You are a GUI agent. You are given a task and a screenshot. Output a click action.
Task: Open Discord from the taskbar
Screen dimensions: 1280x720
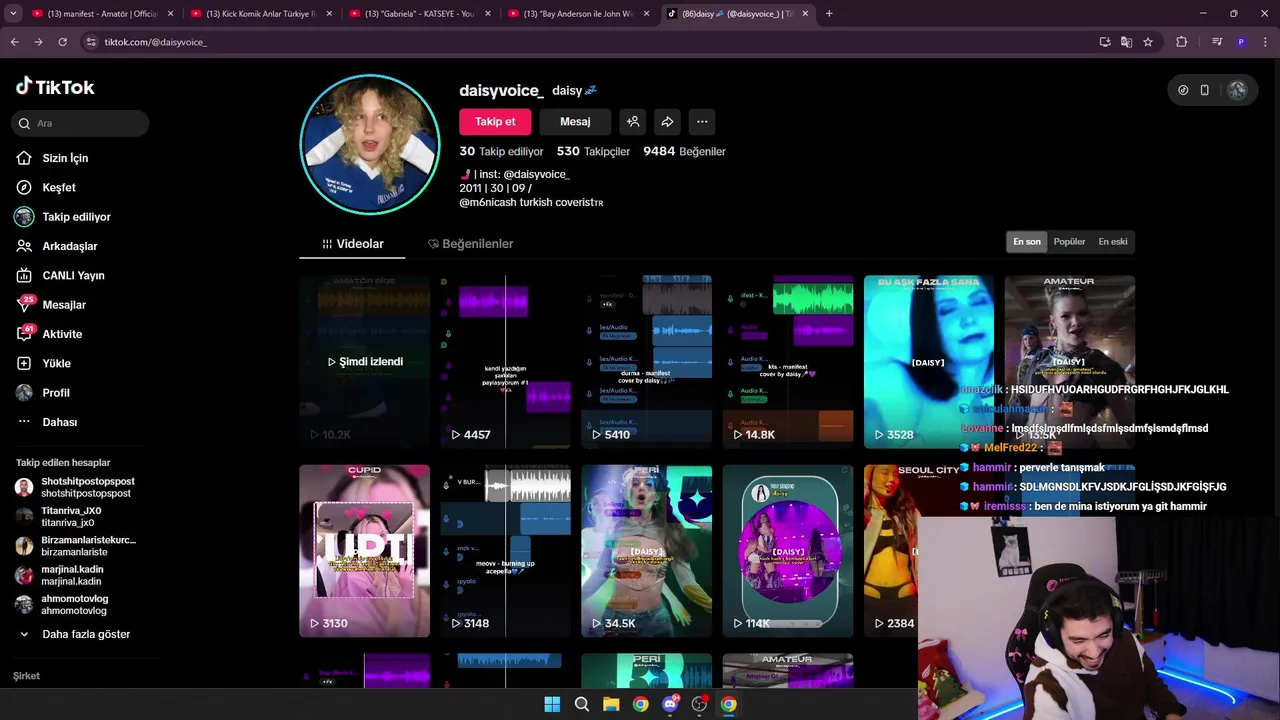pyautogui.click(x=670, y=704)
